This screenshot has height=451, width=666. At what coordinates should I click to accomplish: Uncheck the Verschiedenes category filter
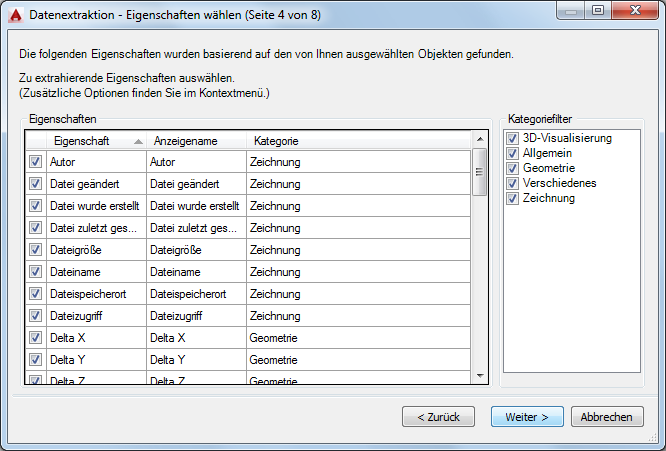tap(514, 183)
